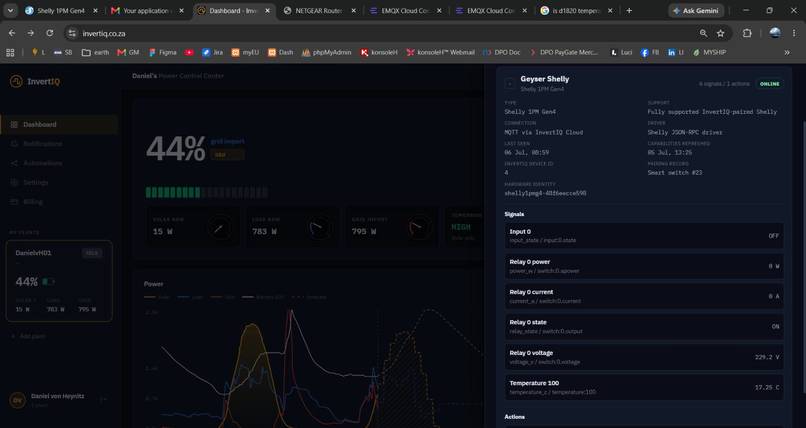
Task: Click the Add plant button
Action: point(28,336)
